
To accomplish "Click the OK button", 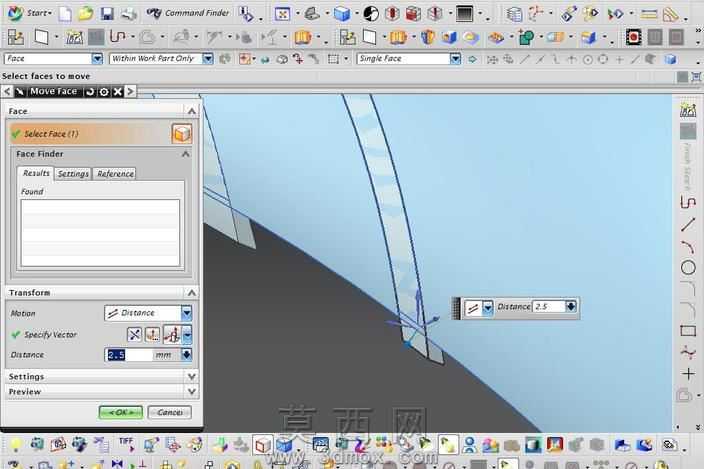I will tap(121, 412).
